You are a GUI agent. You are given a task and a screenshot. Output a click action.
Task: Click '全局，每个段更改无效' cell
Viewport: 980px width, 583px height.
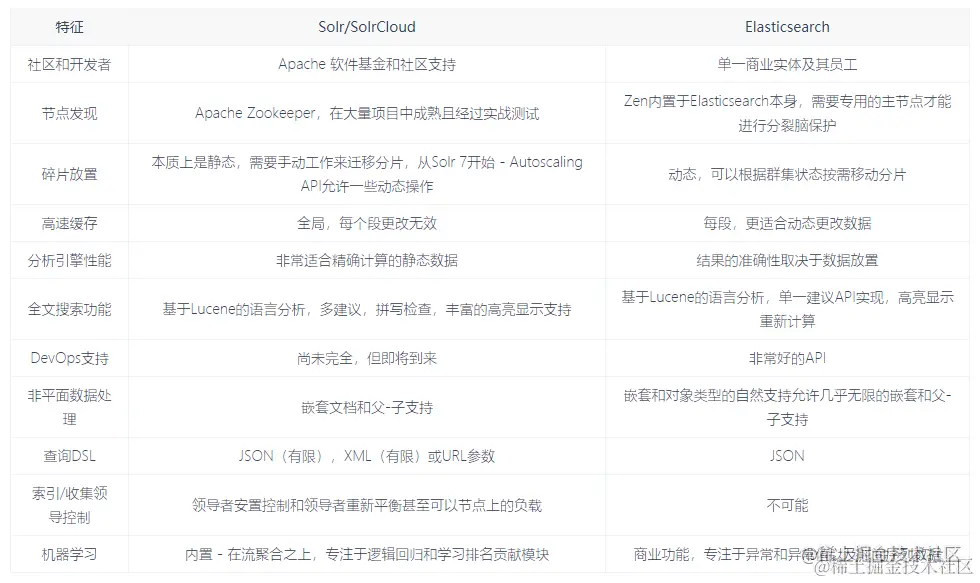pos(367,223)
